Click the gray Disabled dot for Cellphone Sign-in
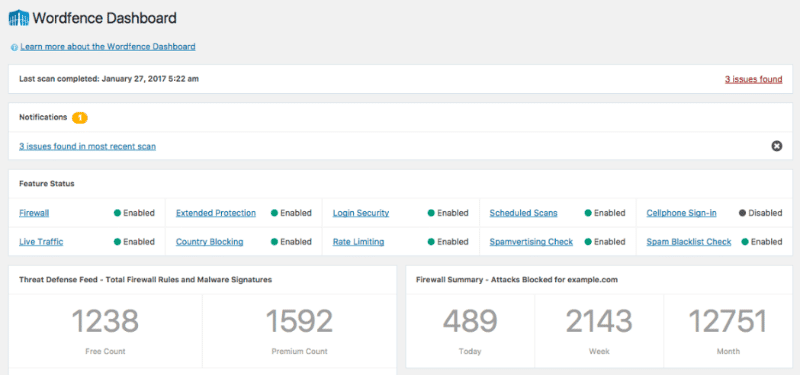The height and width of the screenshot is (375, 800). pos(742,213)
